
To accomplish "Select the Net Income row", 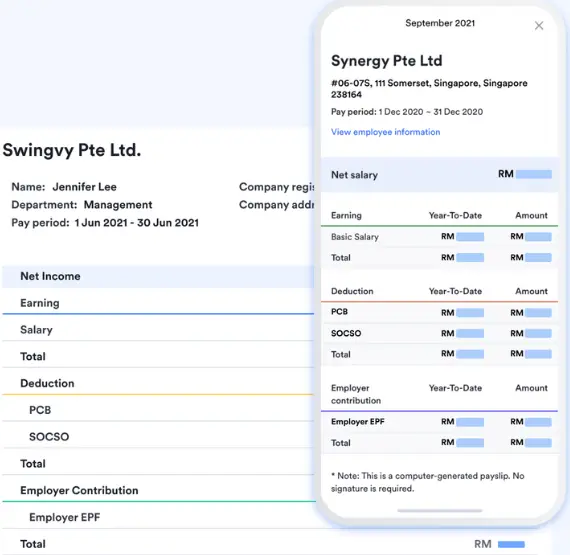I will [x=158, y=276].
